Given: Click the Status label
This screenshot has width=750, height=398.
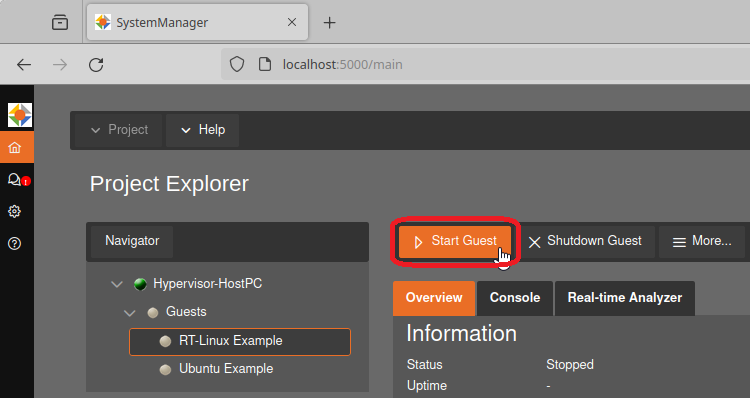Looking at the screenshot, I should click(424, 365).
